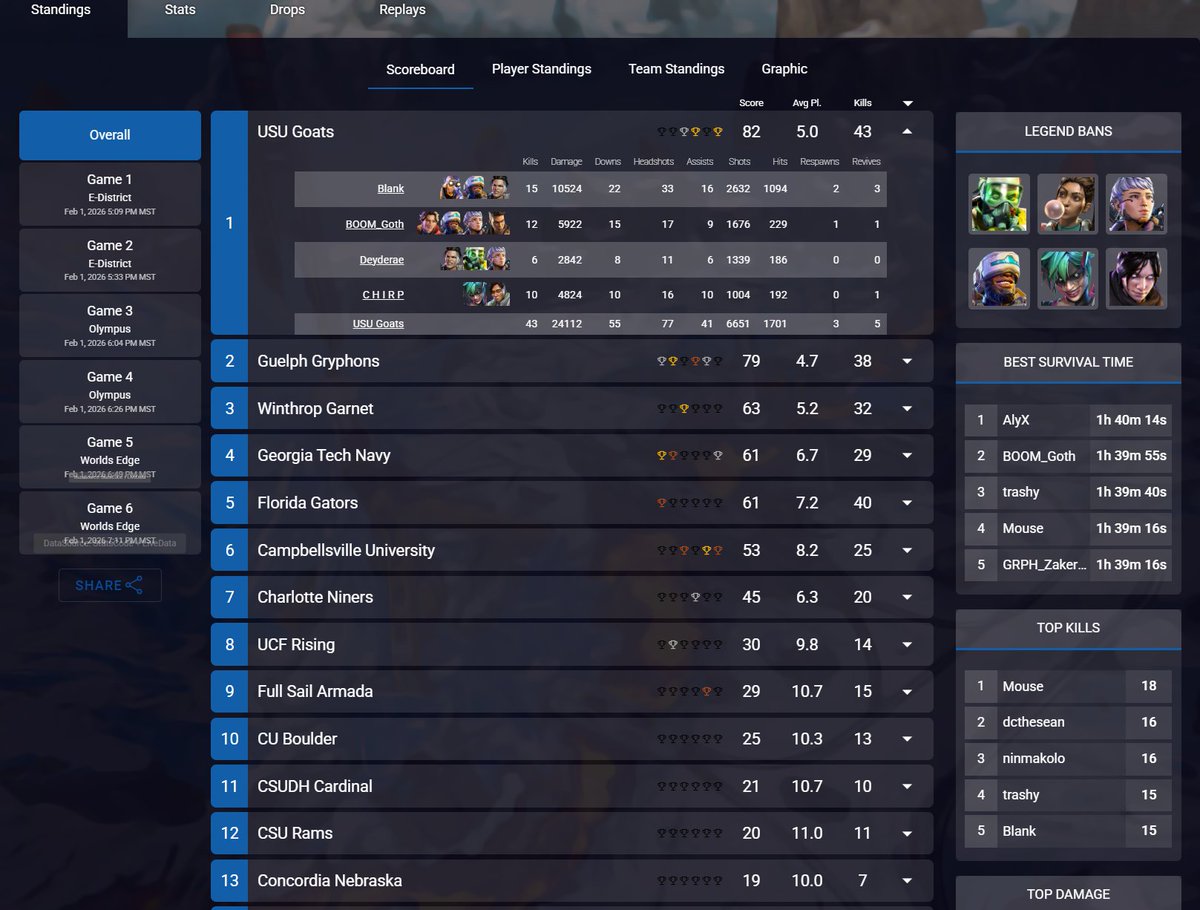This screenshot has width=1200, height=910.
Task: Open Deyderae player link
Action: (382, 259)
